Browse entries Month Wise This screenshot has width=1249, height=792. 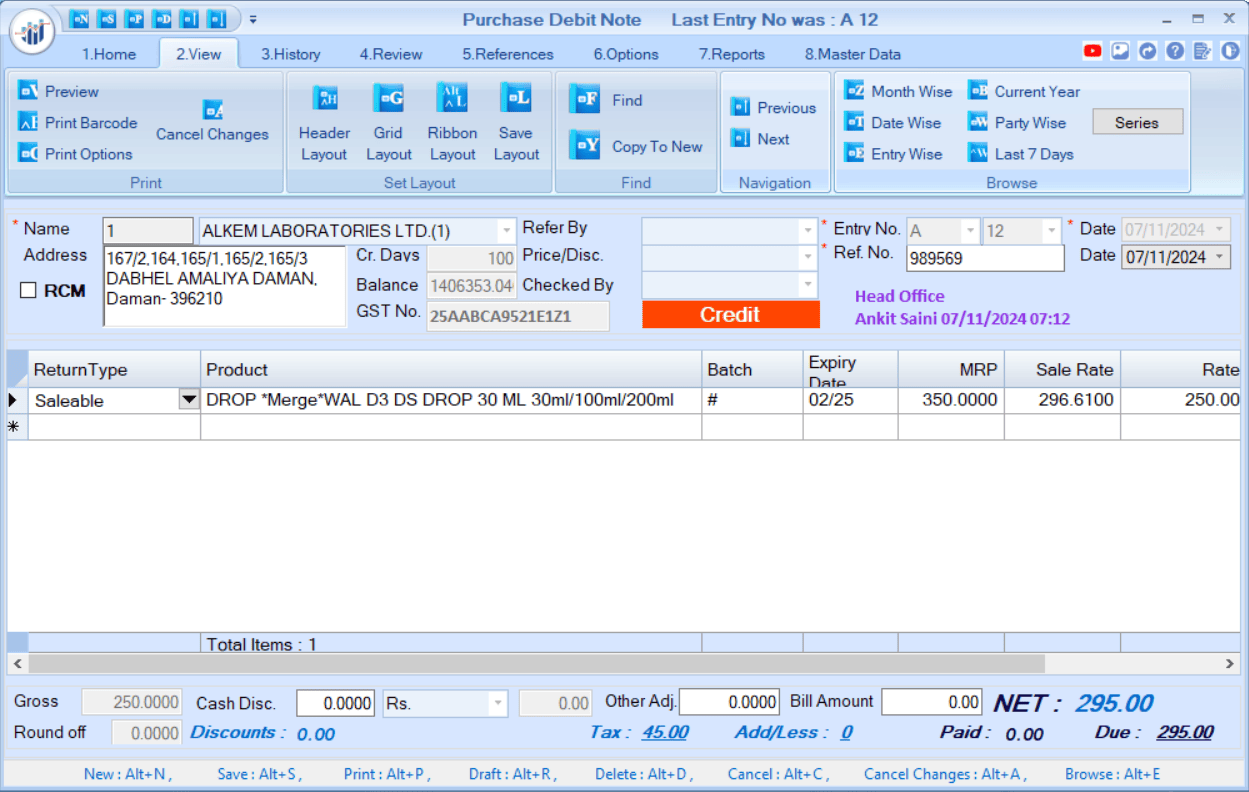898,91
